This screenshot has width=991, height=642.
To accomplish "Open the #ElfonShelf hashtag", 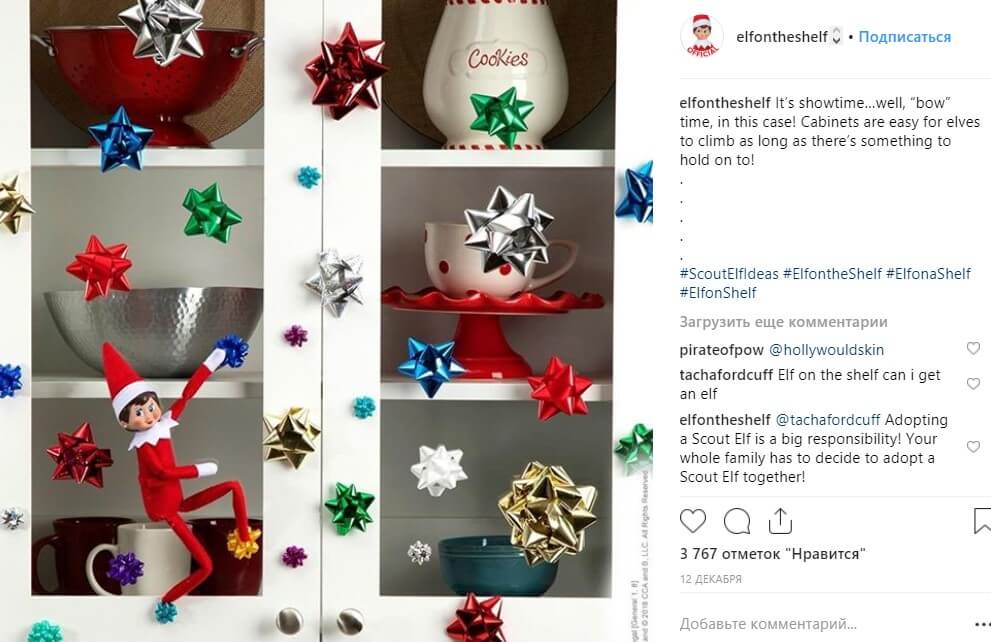I will click(x=718, y=293).
